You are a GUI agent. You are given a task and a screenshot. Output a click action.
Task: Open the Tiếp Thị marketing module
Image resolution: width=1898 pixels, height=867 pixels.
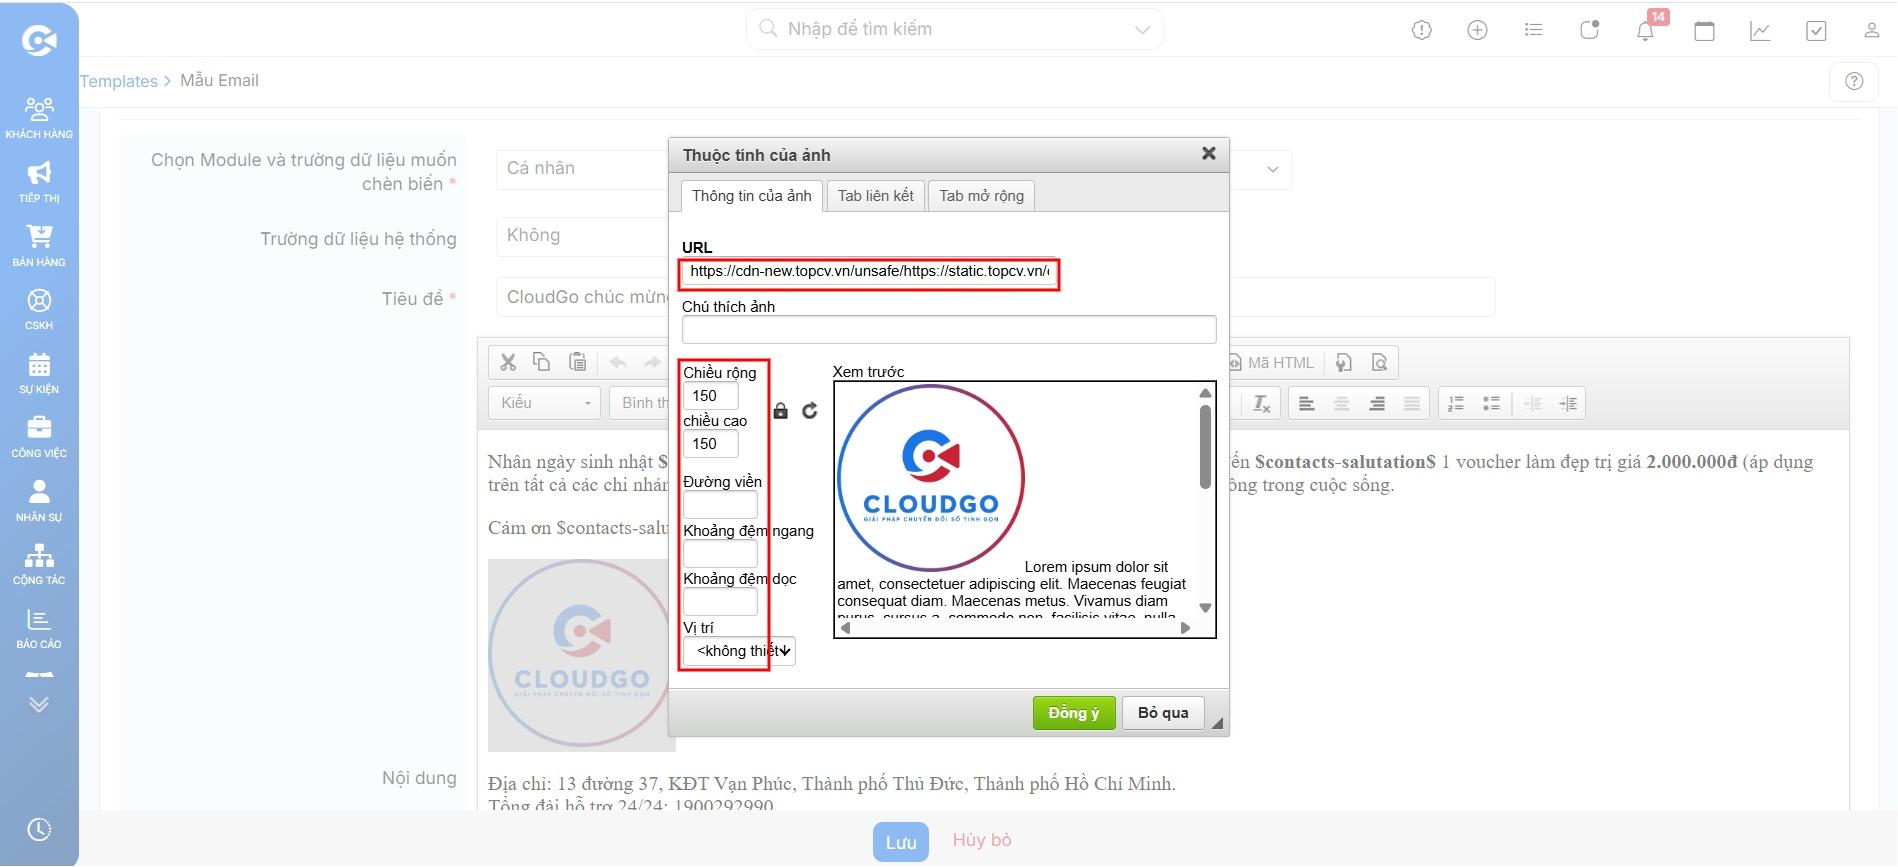(x=39, y=182)
